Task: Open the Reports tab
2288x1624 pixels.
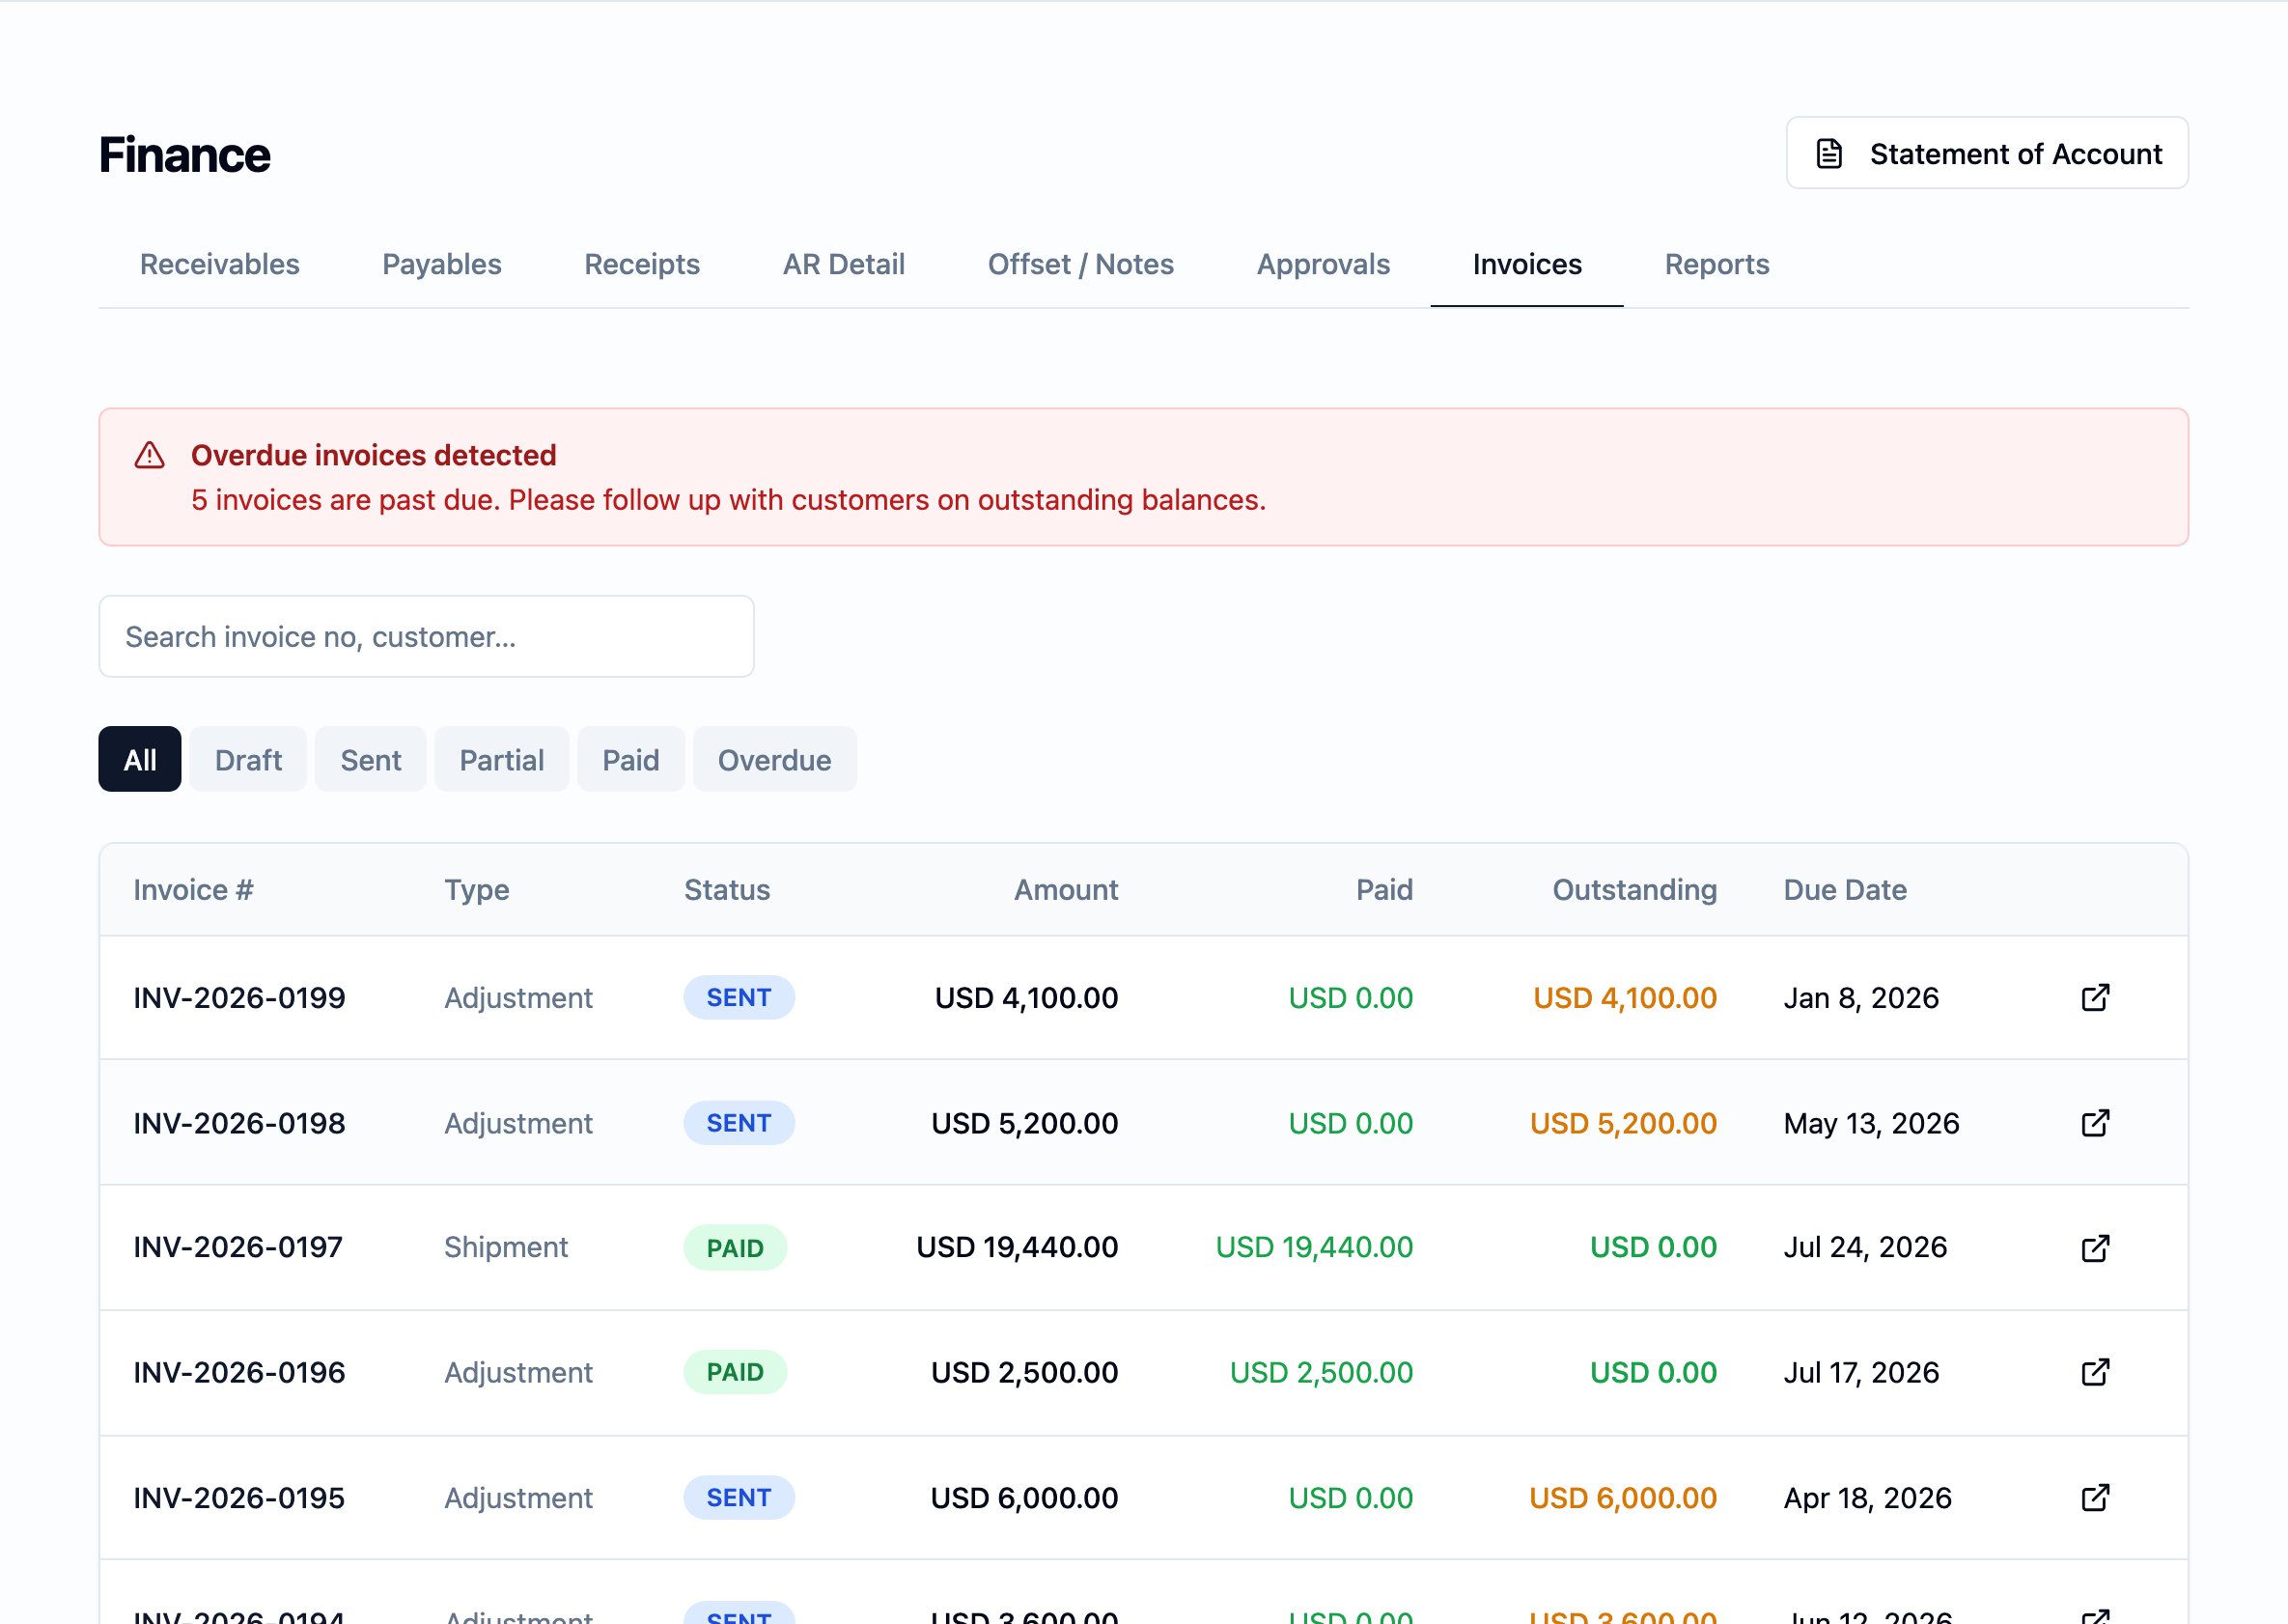Action: point(1717,264)
